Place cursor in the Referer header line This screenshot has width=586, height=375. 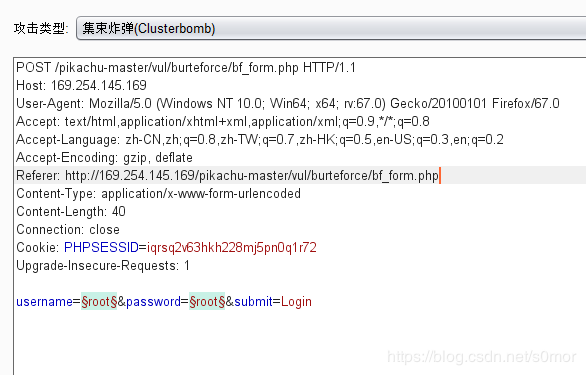click(x=227, y=175)
